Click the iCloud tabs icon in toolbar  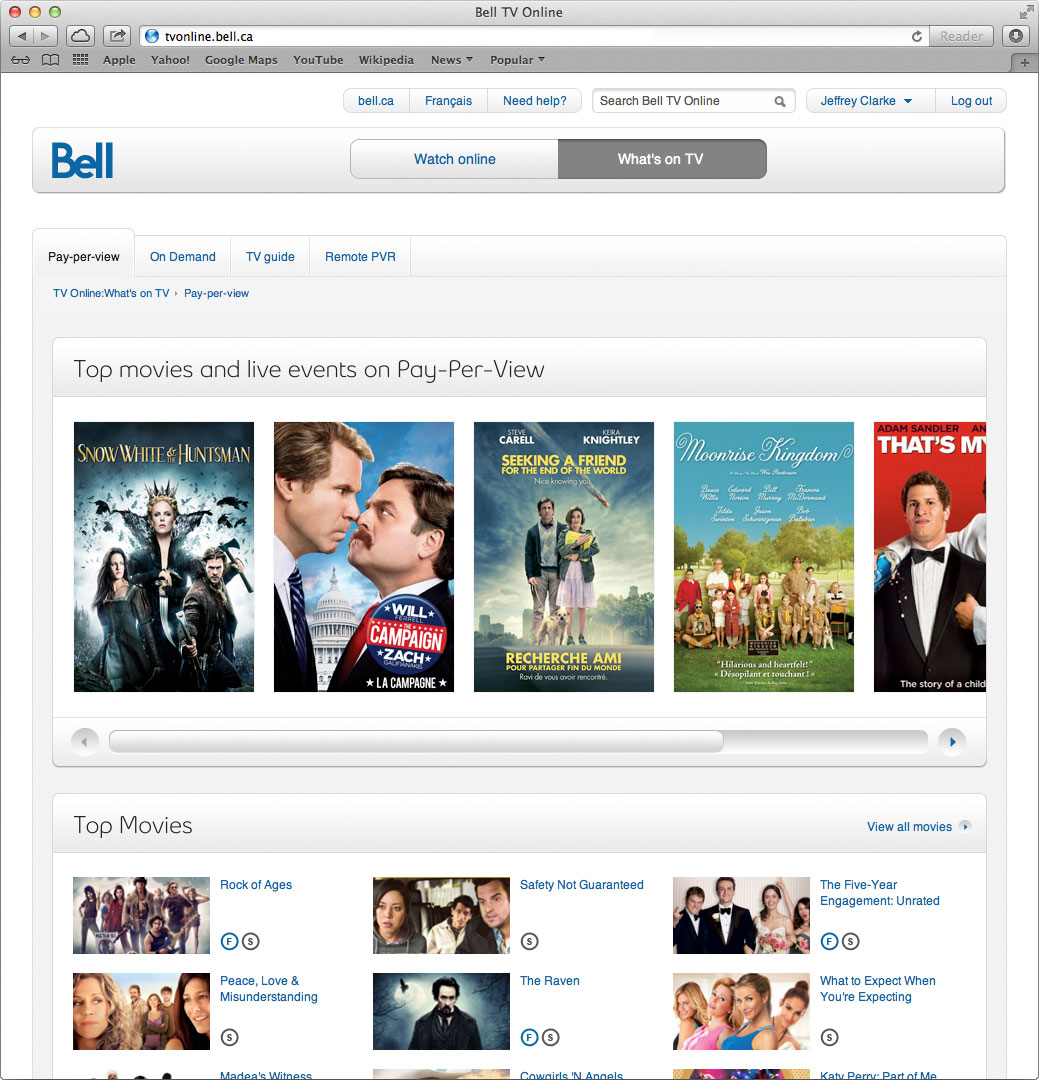pos(81,36)
